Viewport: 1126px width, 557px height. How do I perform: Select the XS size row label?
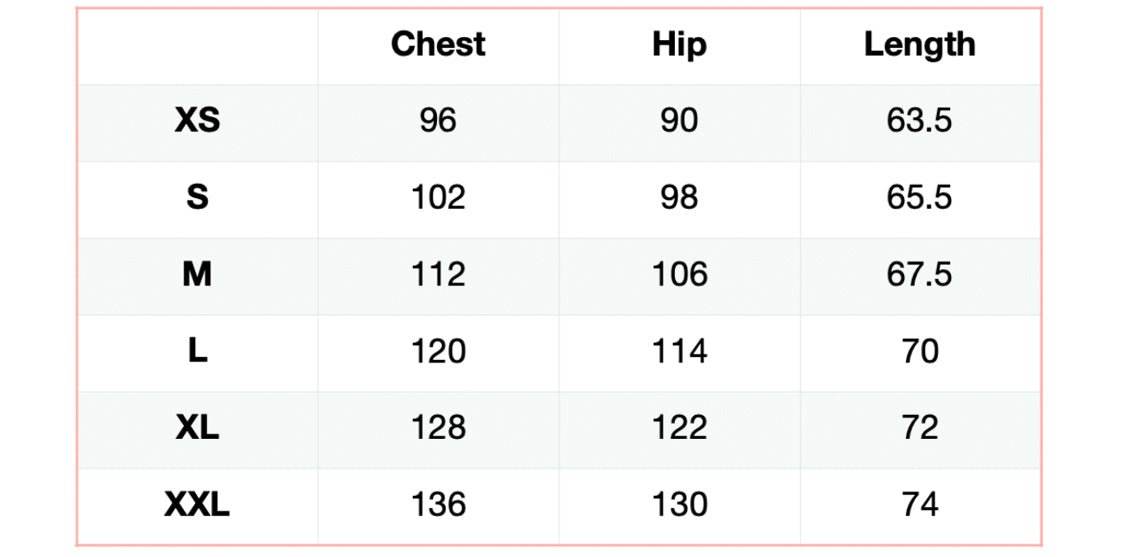pos(197,121)
